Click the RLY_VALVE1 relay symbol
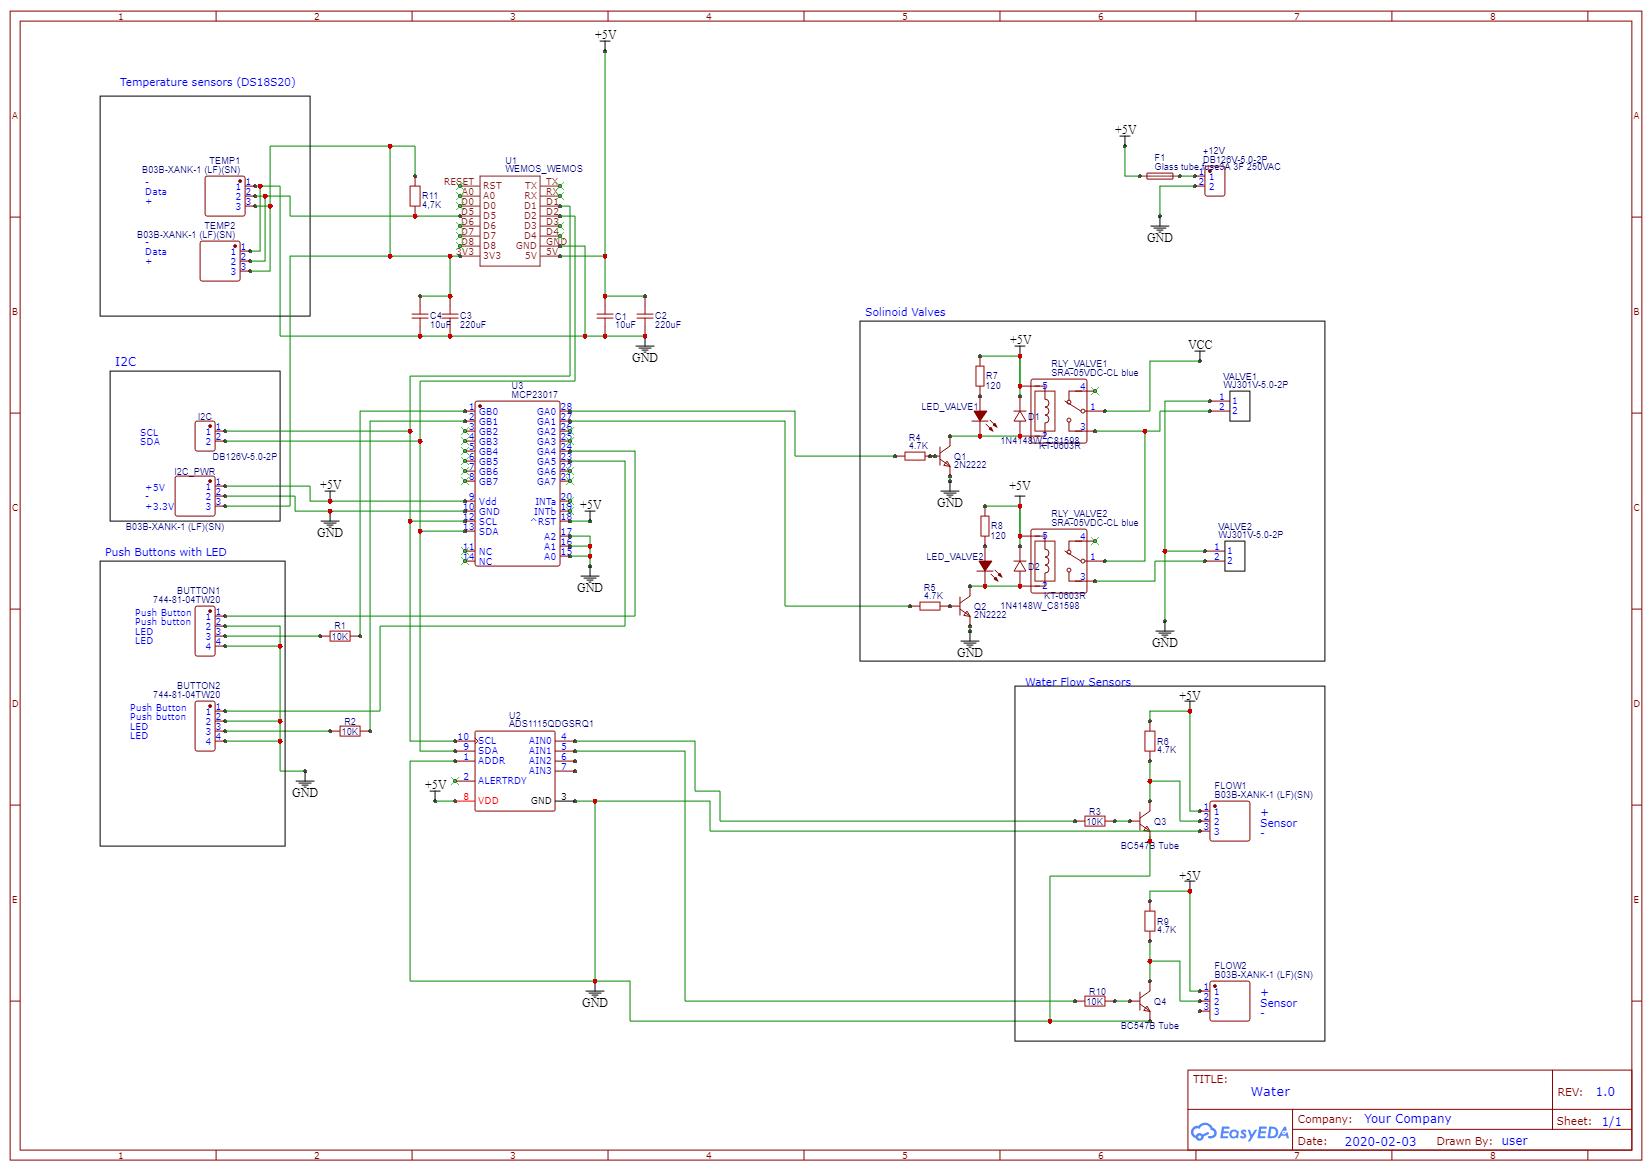Screen dimensions: 1652x1170 pyautogui.click(x=1059, y=411)
